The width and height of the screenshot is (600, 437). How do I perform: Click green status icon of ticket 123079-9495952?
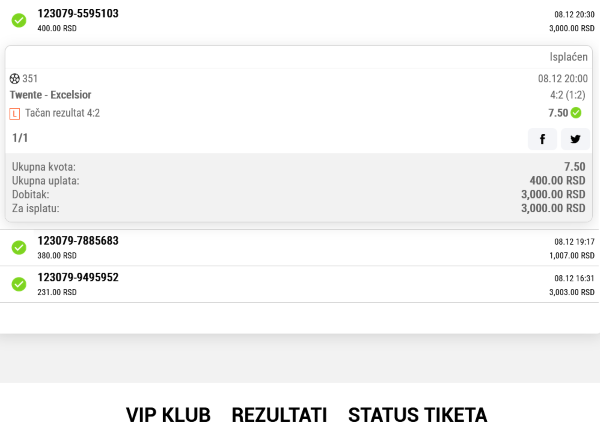[19, 284]
